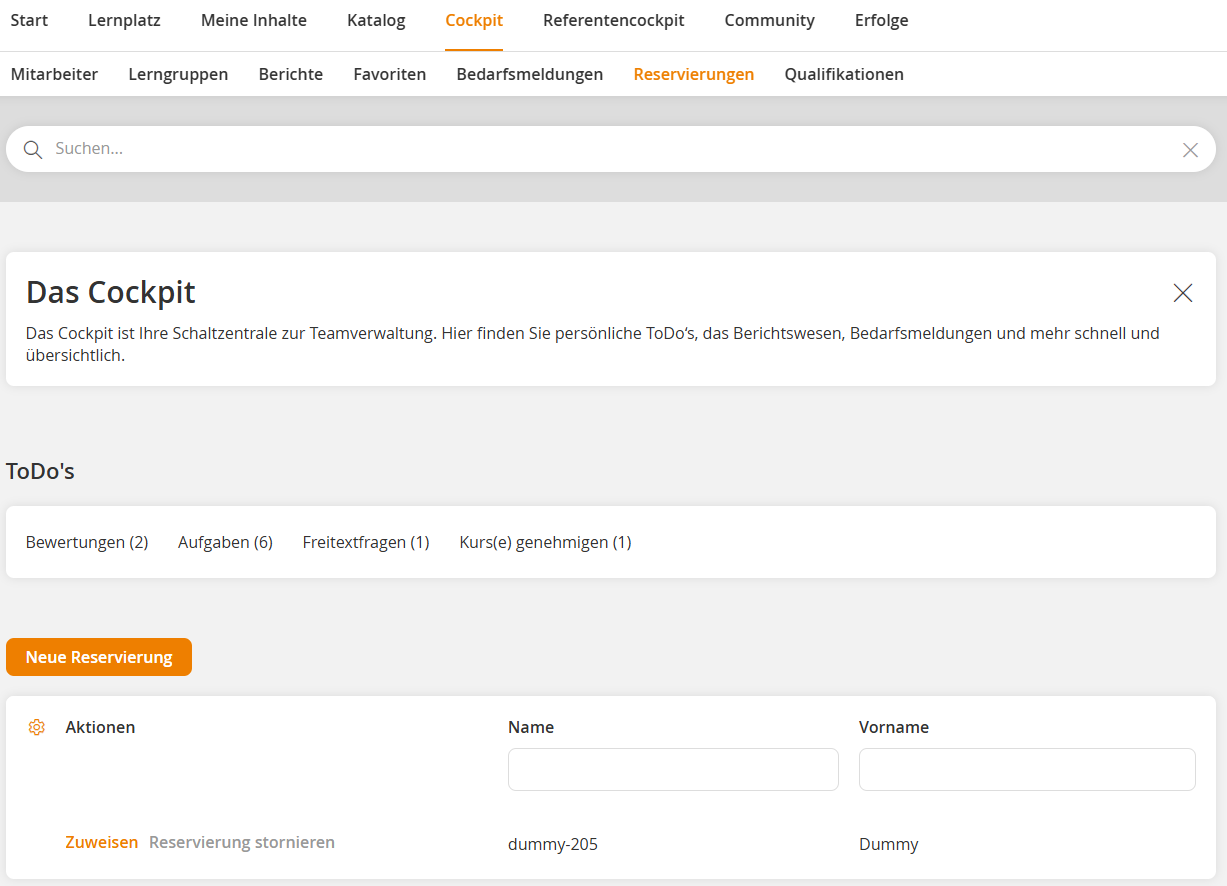
Task: Open the Bedarfsmeldungen tab
Action: point(530,74)
